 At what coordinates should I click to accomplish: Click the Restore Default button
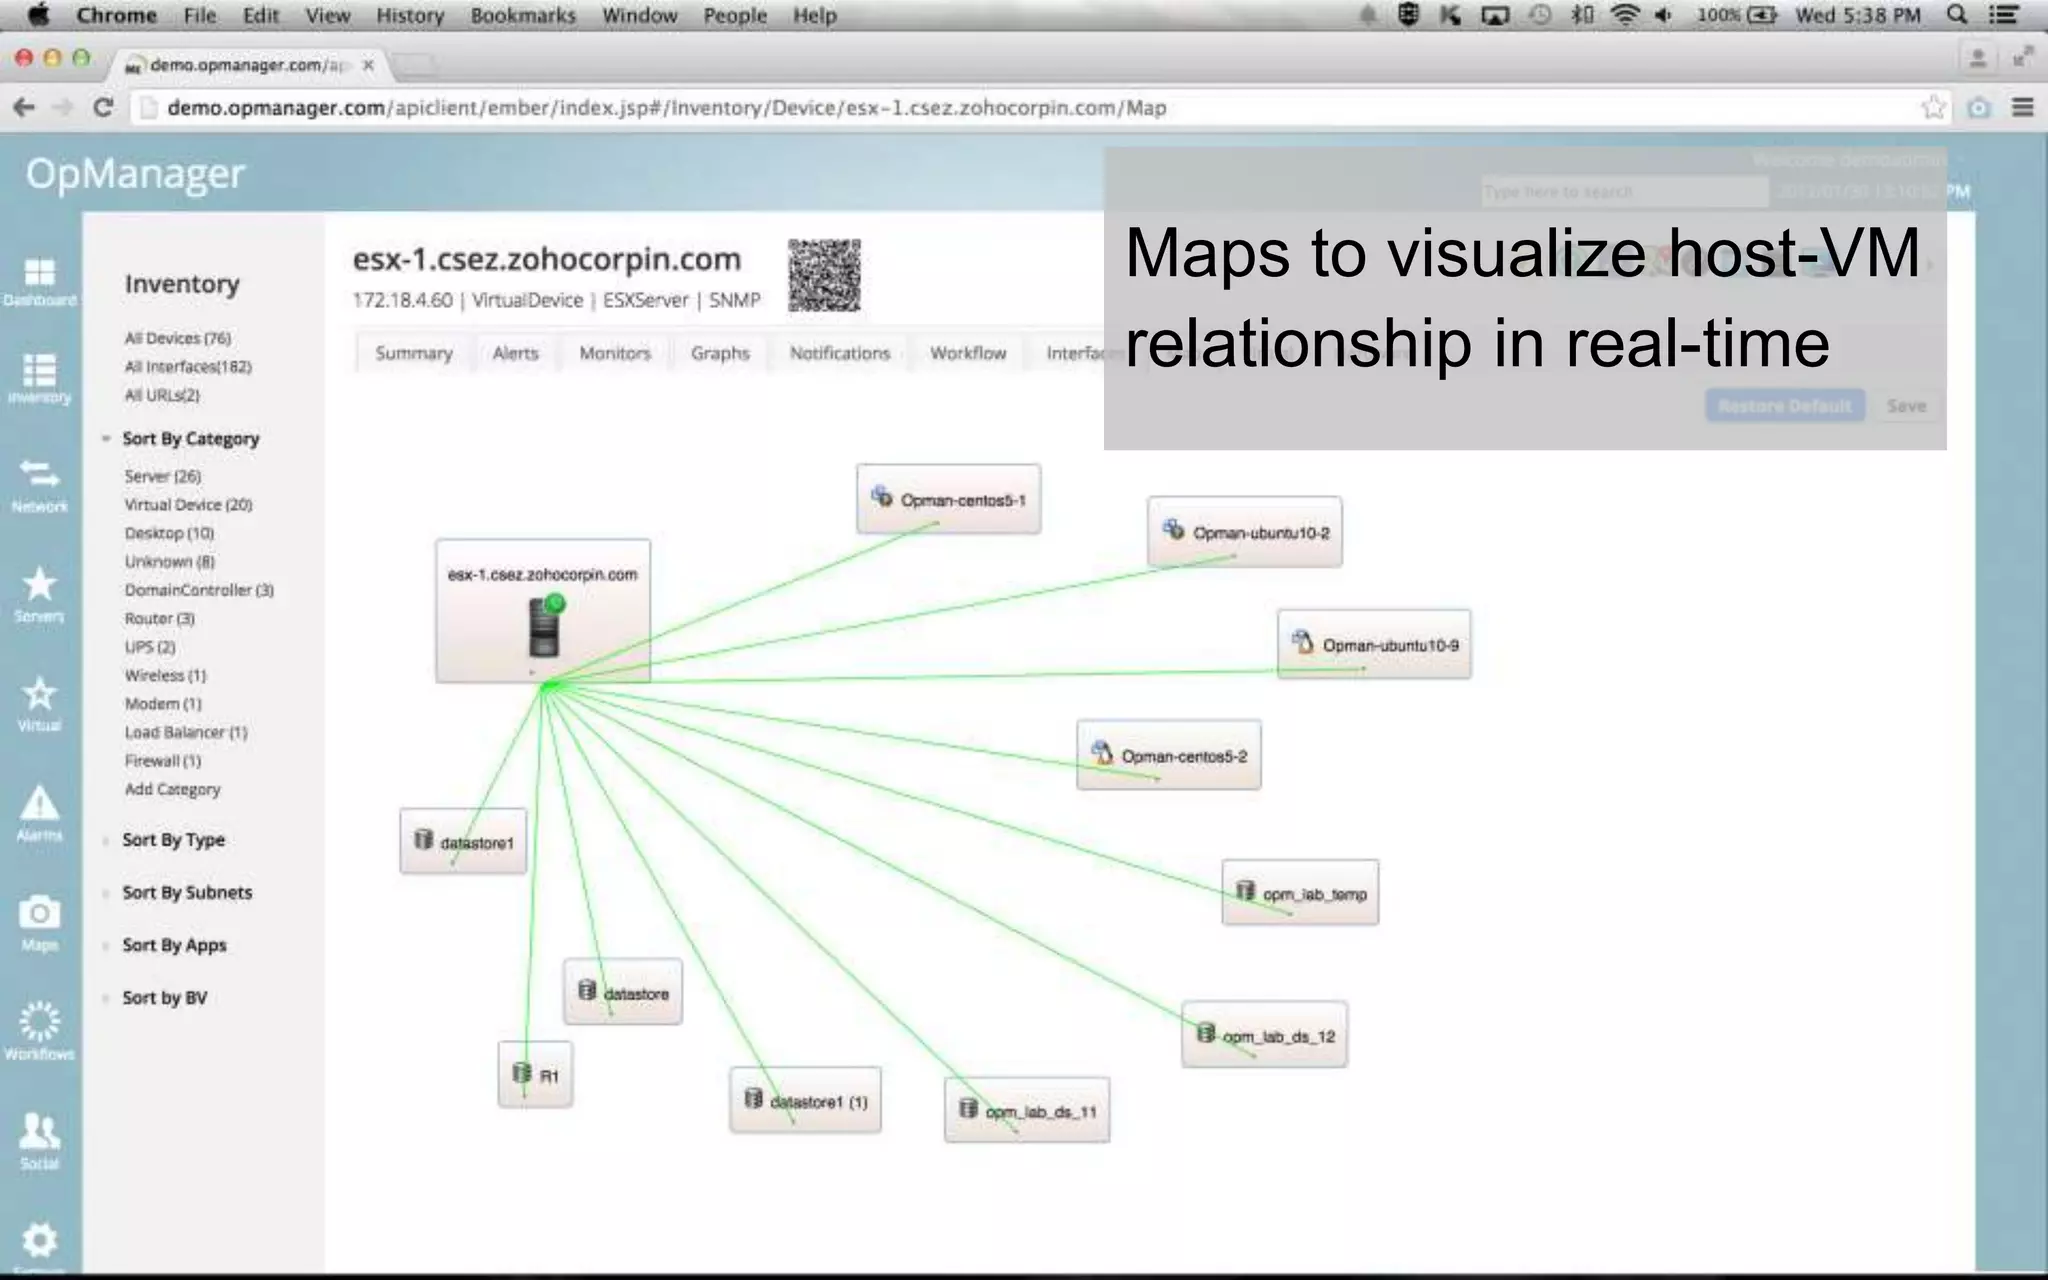1785,406
